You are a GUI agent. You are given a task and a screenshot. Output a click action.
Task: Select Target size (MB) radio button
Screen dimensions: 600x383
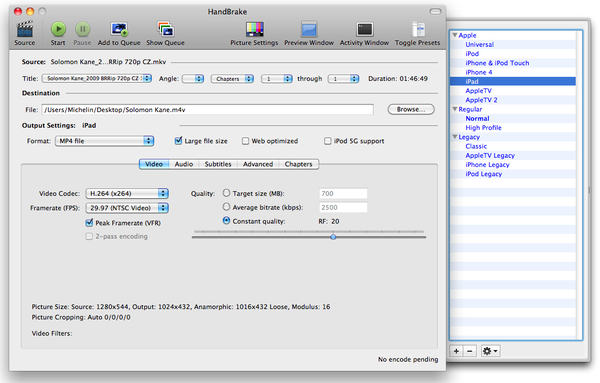(226, 193)
